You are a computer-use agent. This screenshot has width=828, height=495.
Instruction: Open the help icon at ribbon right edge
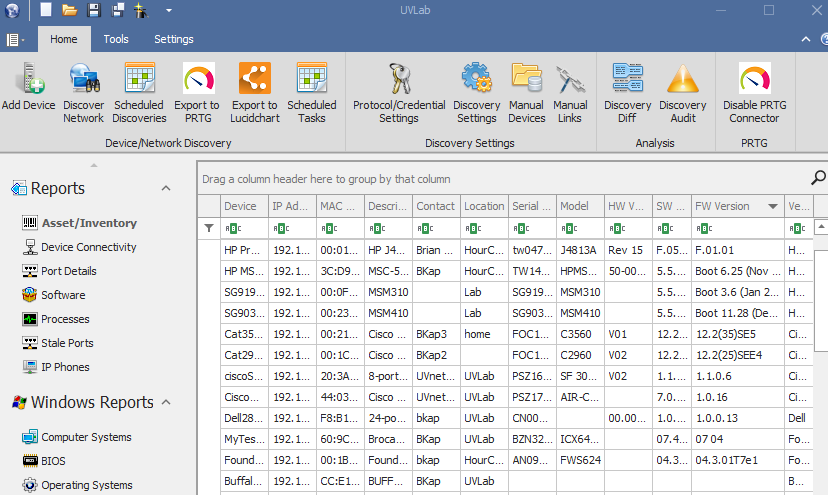pyautogui.click(x=824, y=39)
